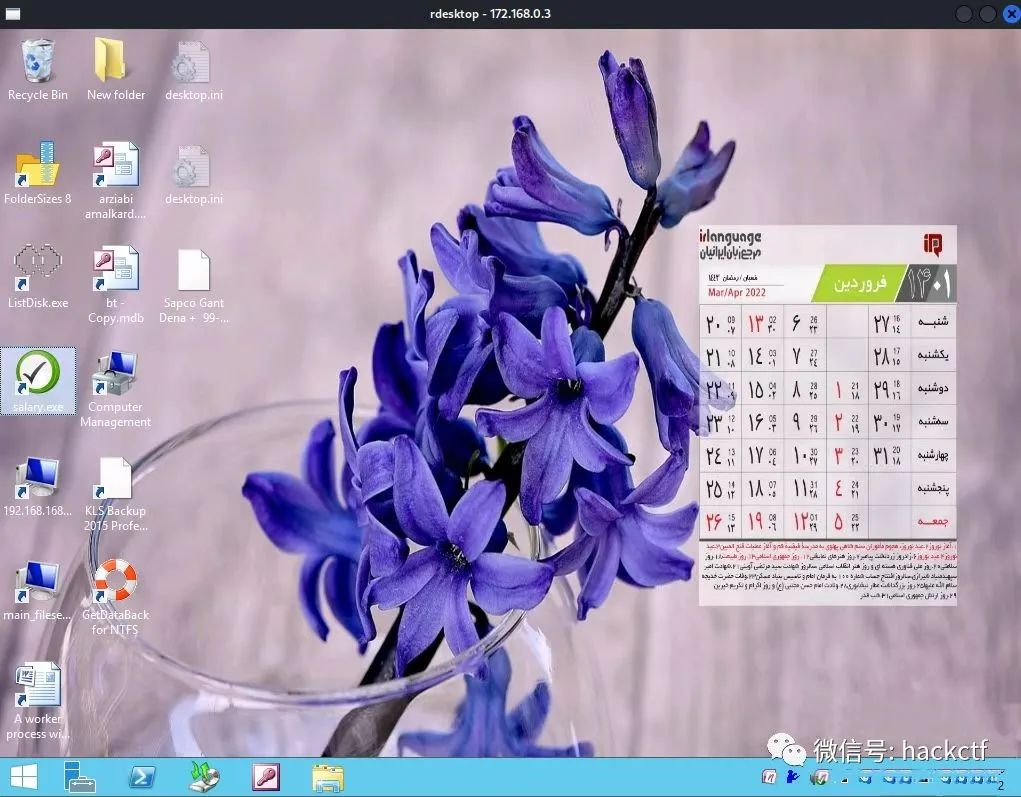Select the 'A worker process' document shortcut

38,702
